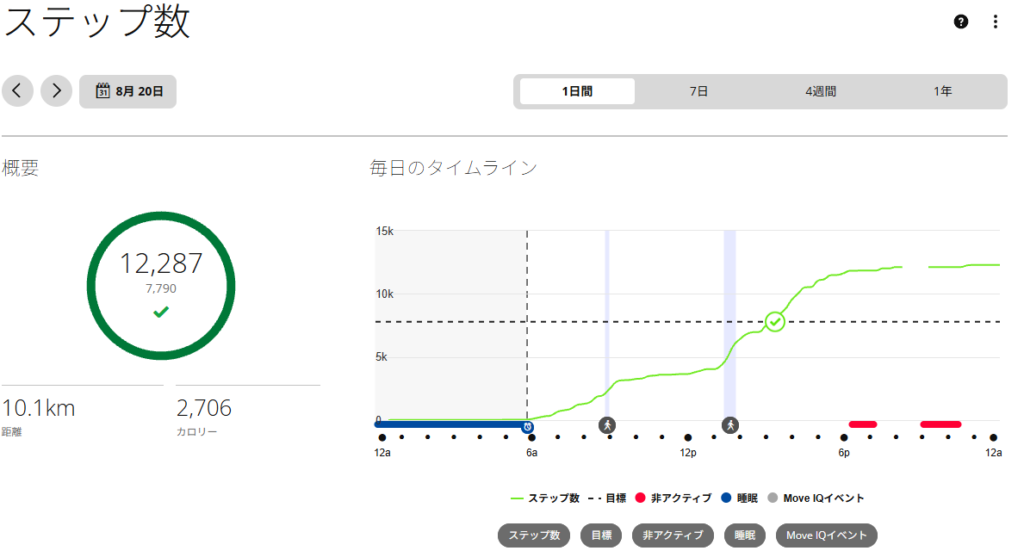Switch to the 7日 tab

(698, 91)
